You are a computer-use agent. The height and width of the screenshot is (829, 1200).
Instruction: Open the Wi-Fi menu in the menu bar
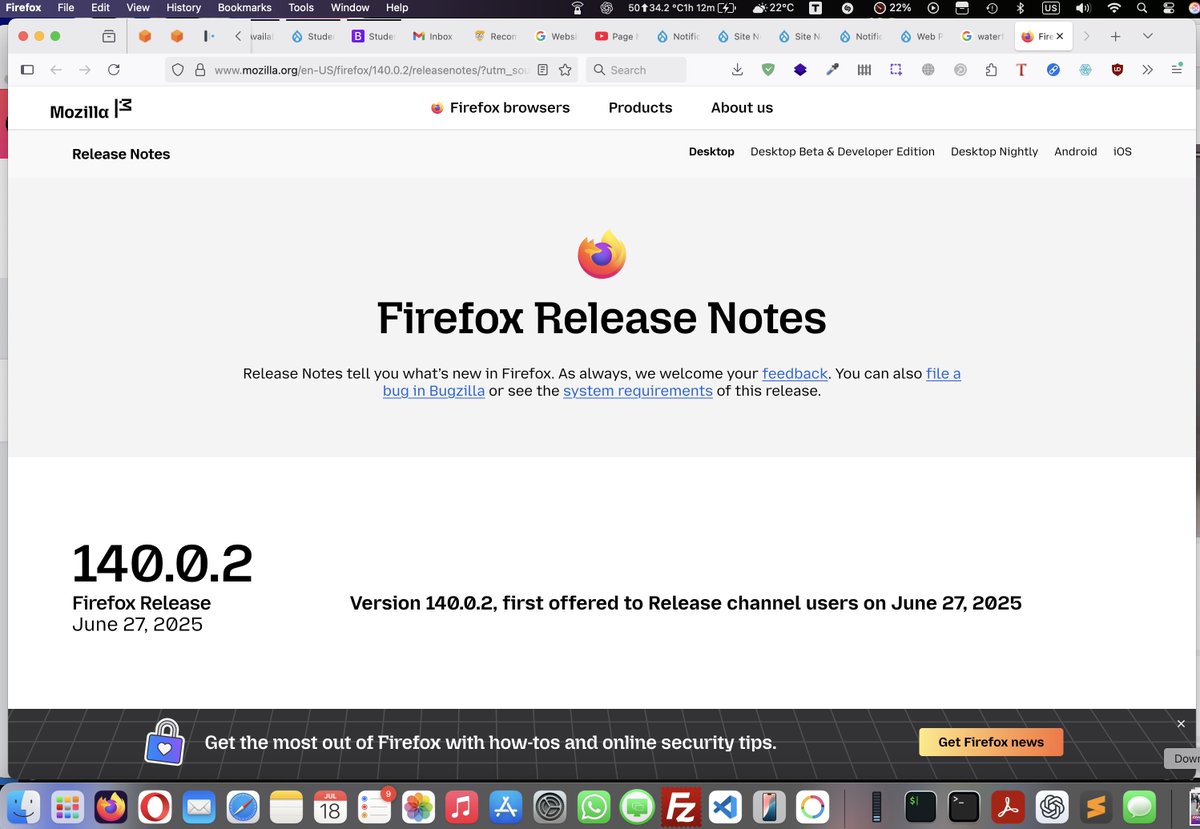1114,7
